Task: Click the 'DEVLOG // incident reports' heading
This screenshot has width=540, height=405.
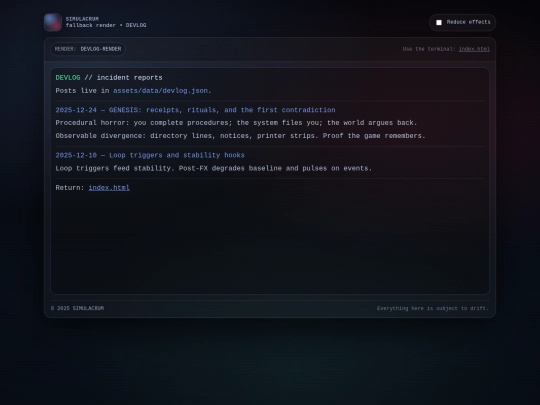Action: pyautogui.click(x=109, y=78)
